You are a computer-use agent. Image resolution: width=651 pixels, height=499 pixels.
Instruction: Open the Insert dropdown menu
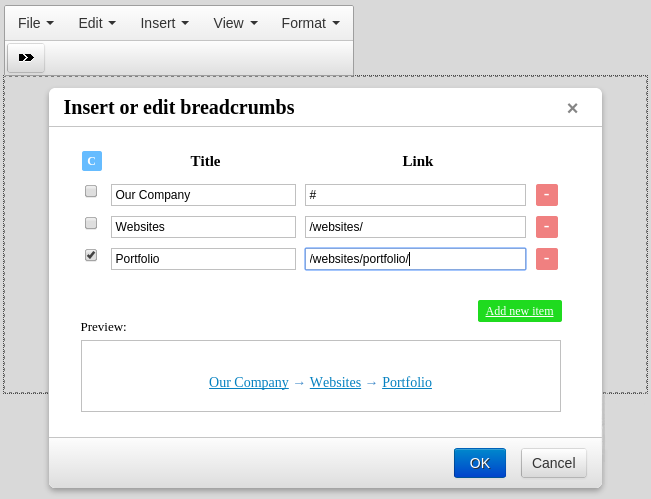[164, 23]
